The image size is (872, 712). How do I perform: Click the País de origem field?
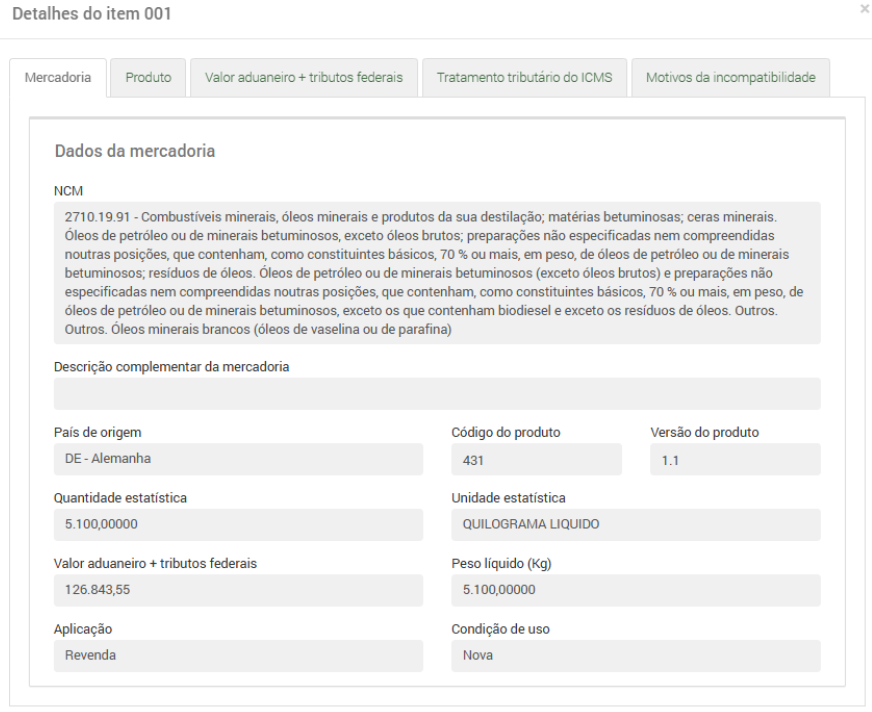click(x=238, y=459)
